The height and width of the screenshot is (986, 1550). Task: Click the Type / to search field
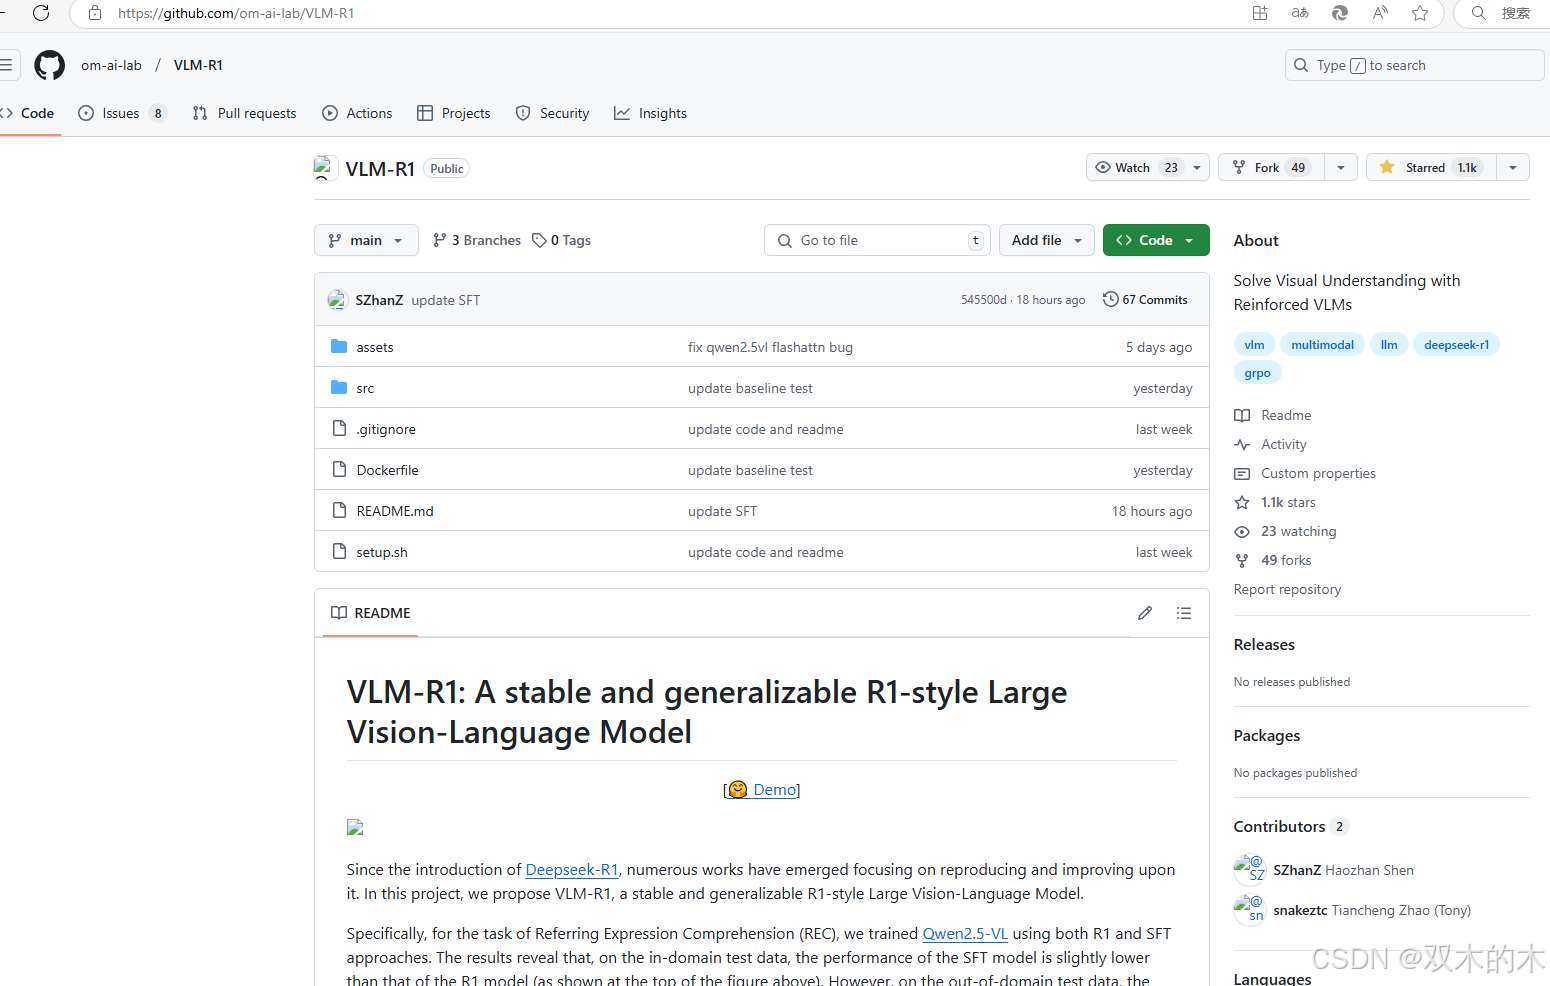(x=1414, y=65)
